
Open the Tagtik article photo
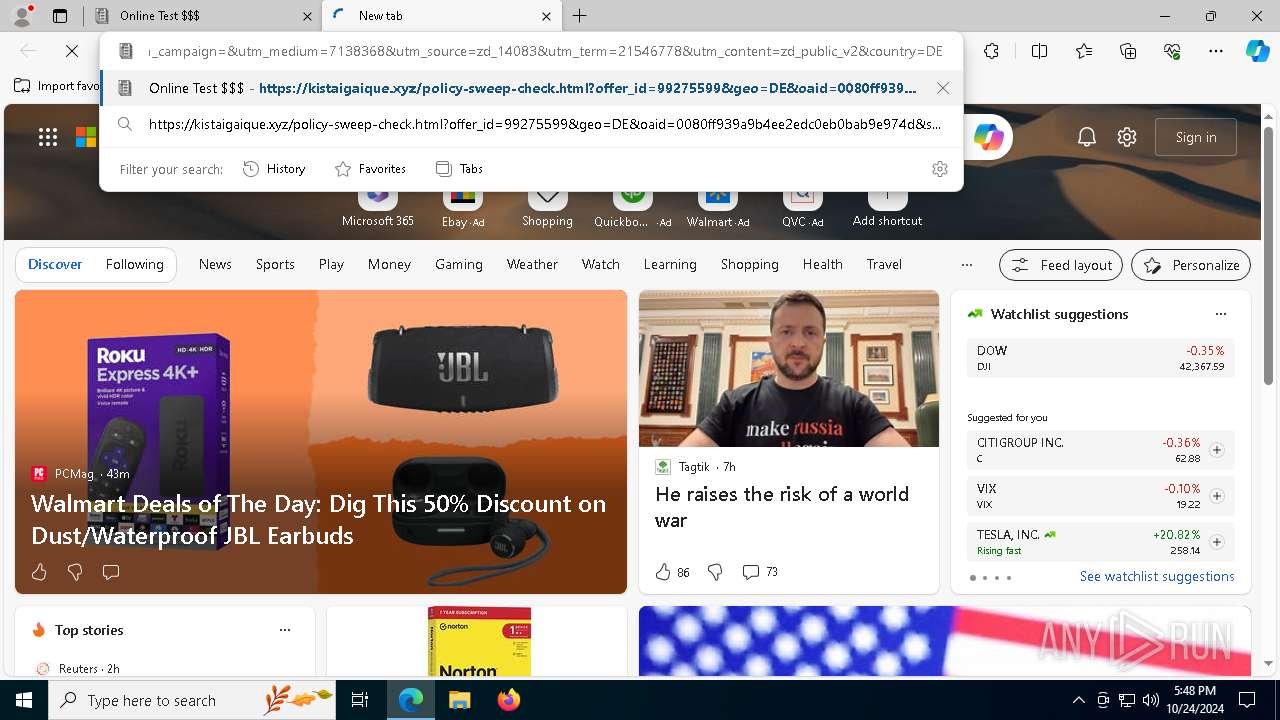(789, 369)
